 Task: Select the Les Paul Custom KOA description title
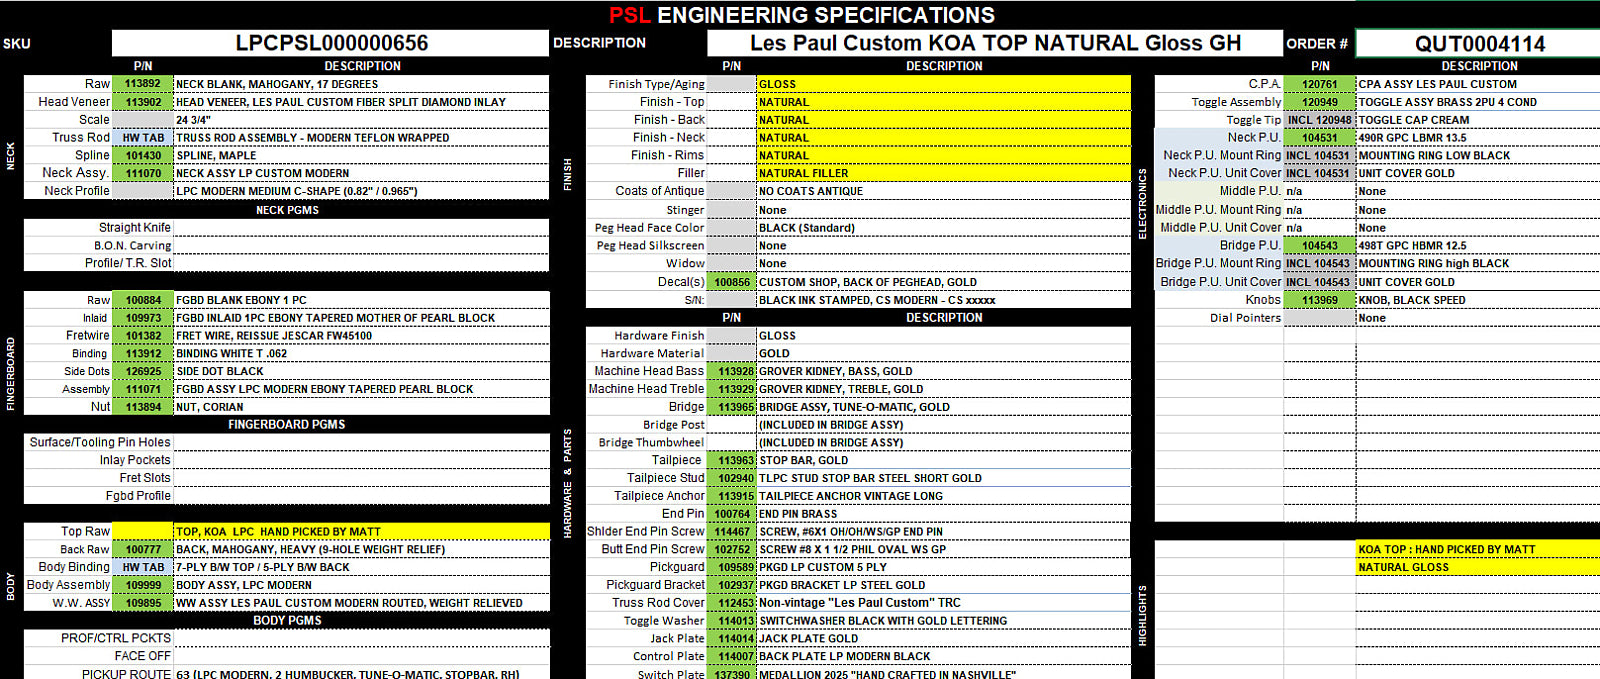click(994, 43)
